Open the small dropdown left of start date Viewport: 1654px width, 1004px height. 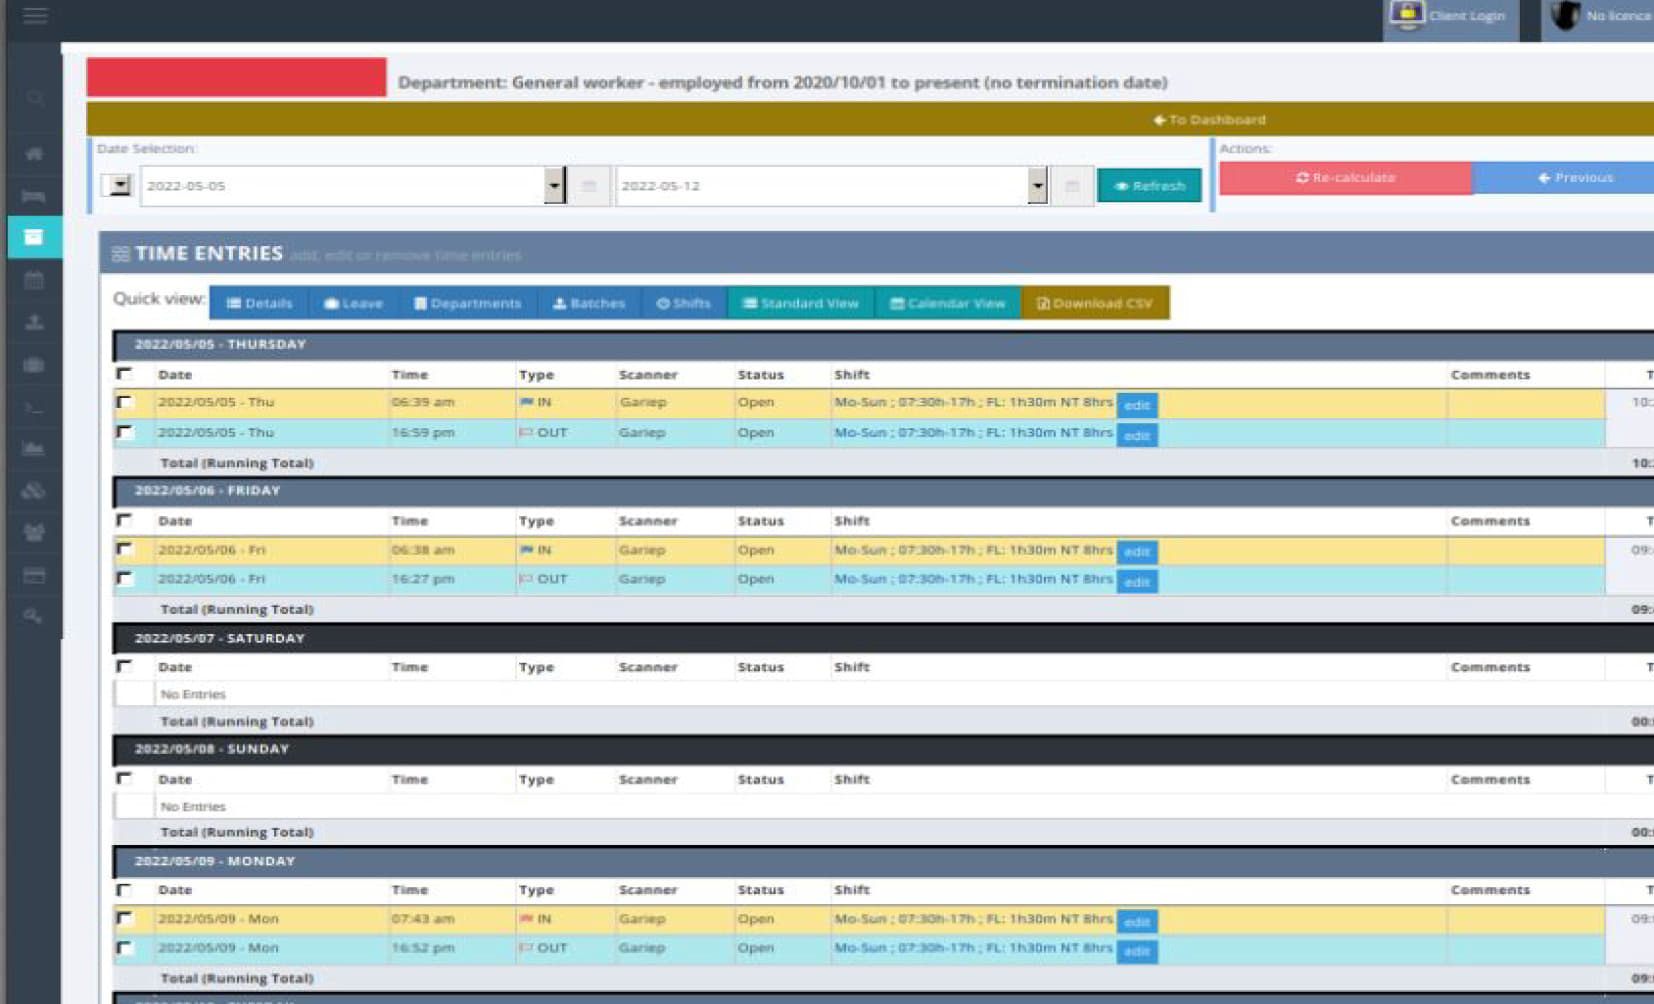pyautogui.click(x=119, y=185)
